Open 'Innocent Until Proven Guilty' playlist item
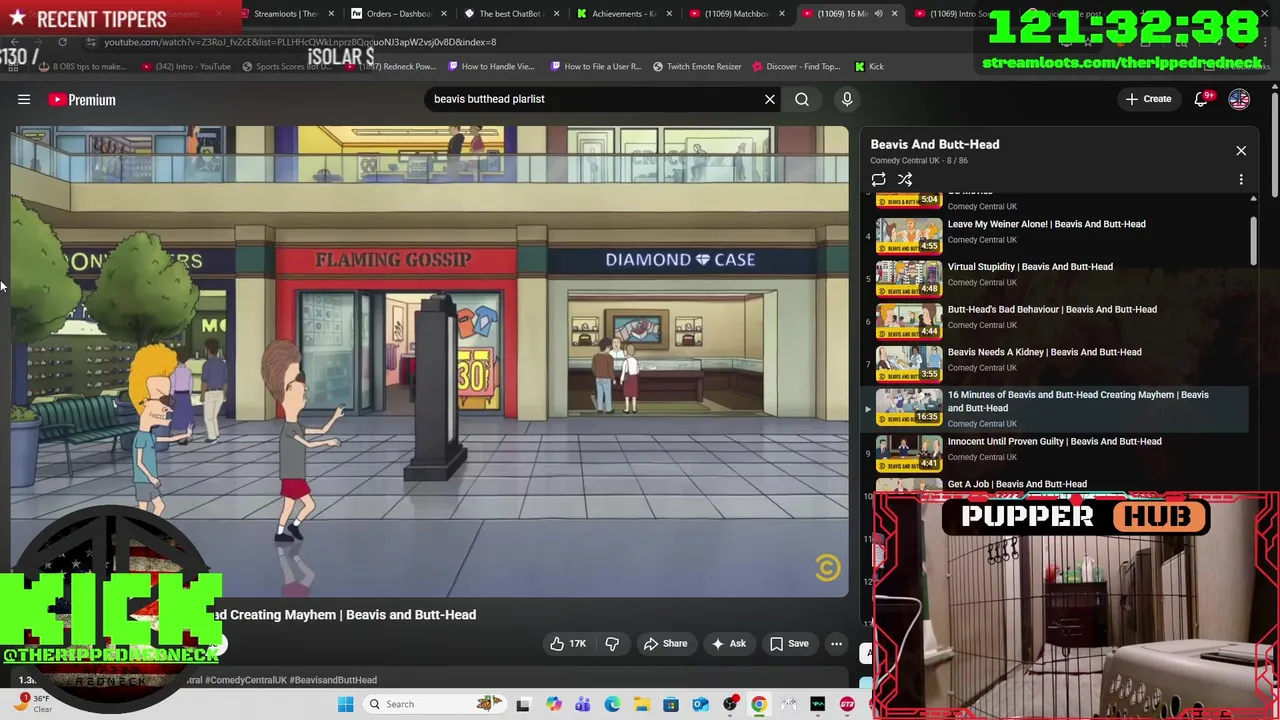 [1054, 441]
